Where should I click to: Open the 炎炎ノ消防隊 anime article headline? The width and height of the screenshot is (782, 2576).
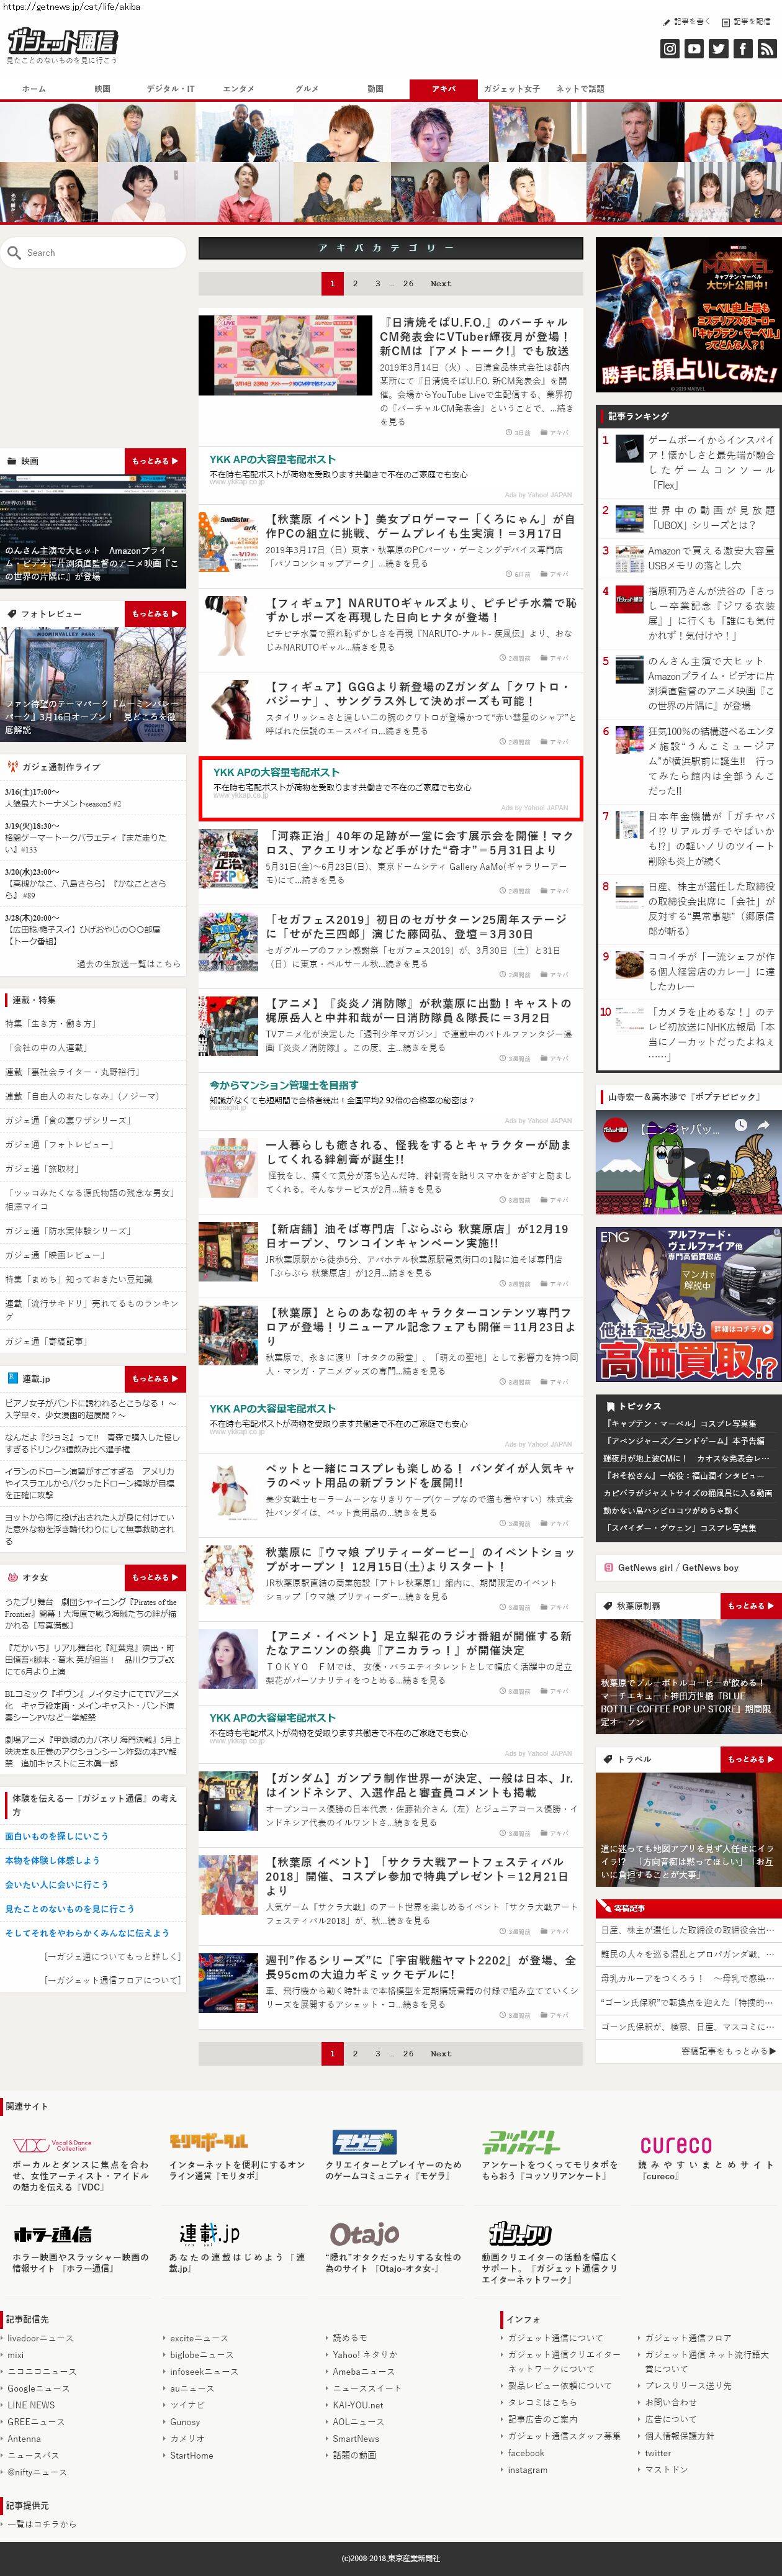(420, 1011)
